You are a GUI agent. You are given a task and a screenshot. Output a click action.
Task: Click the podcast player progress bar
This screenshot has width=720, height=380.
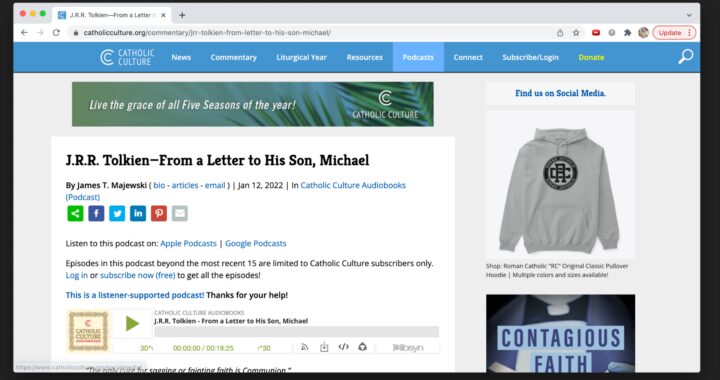click(297, 332)
